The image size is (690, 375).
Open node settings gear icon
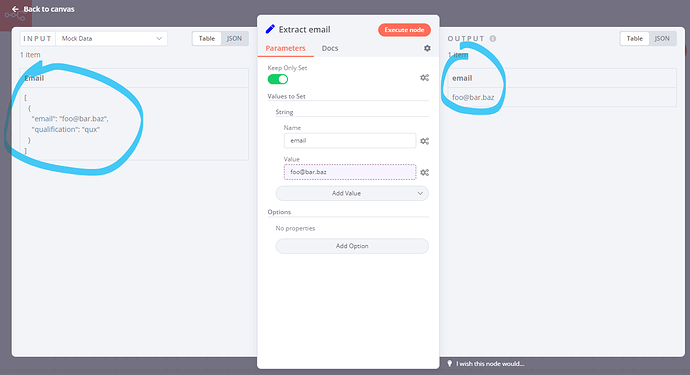point(427,48)
